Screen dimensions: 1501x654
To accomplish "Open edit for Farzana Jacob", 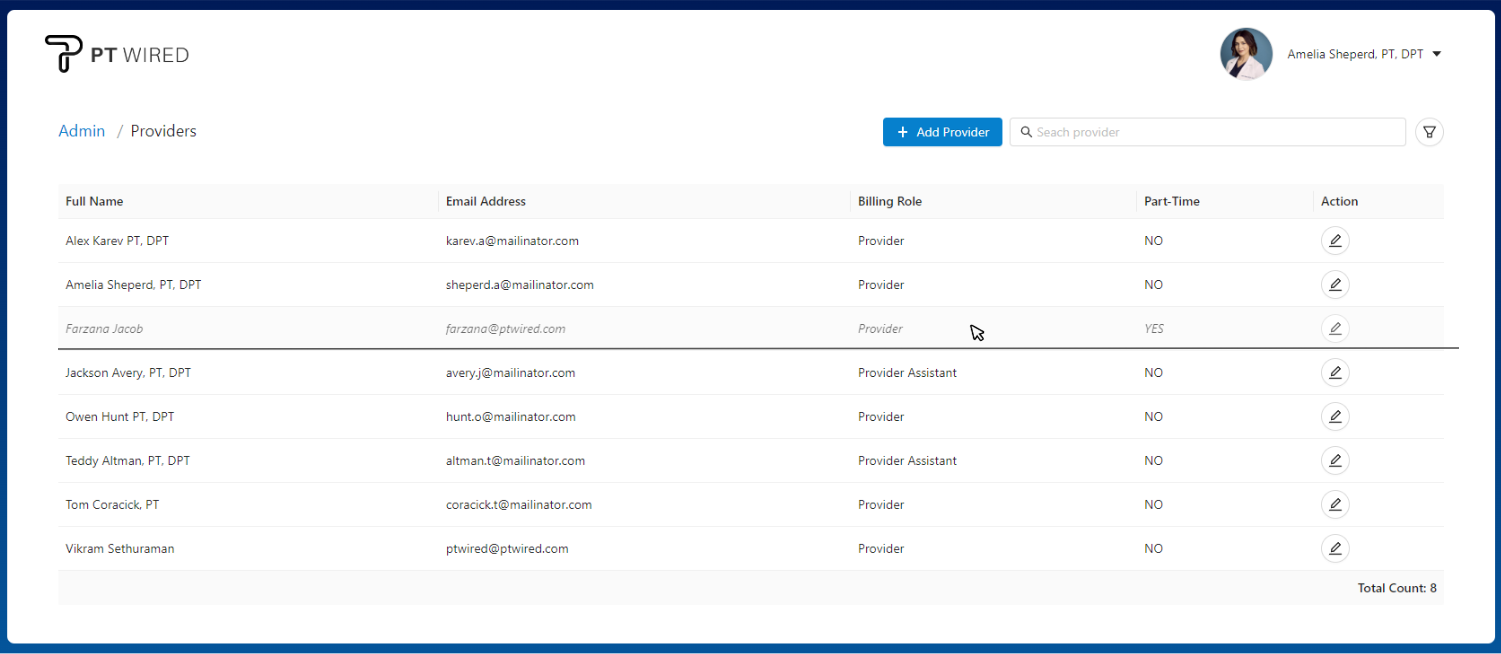I will click(1334, 329).
